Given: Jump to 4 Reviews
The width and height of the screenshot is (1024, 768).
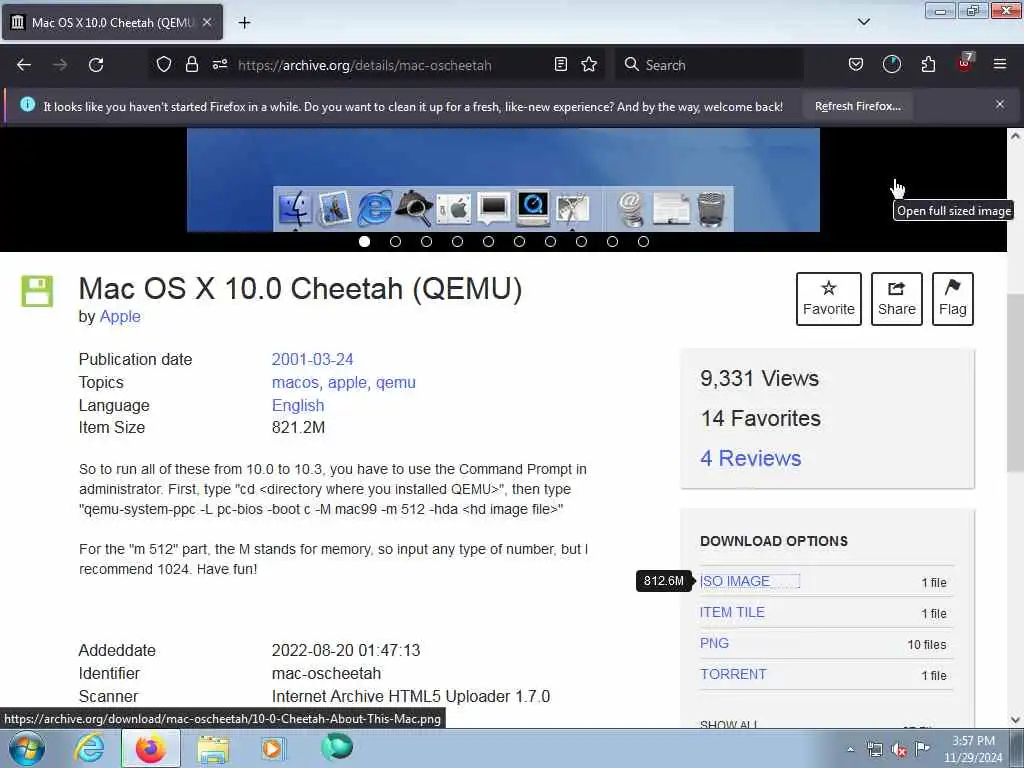Looking at the screenshot, I should pos(750,458).
